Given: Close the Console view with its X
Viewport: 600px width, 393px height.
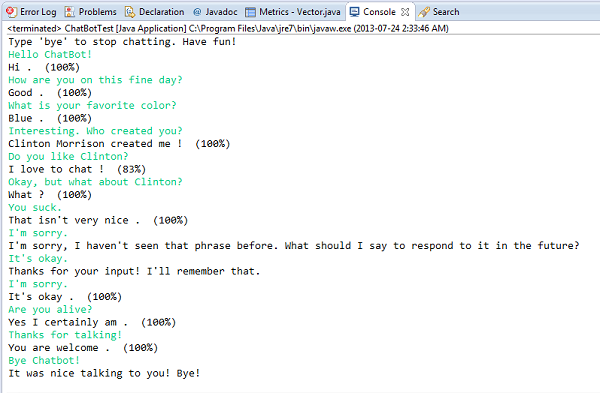Looking at the screenshot, I should tap(405, 12).
